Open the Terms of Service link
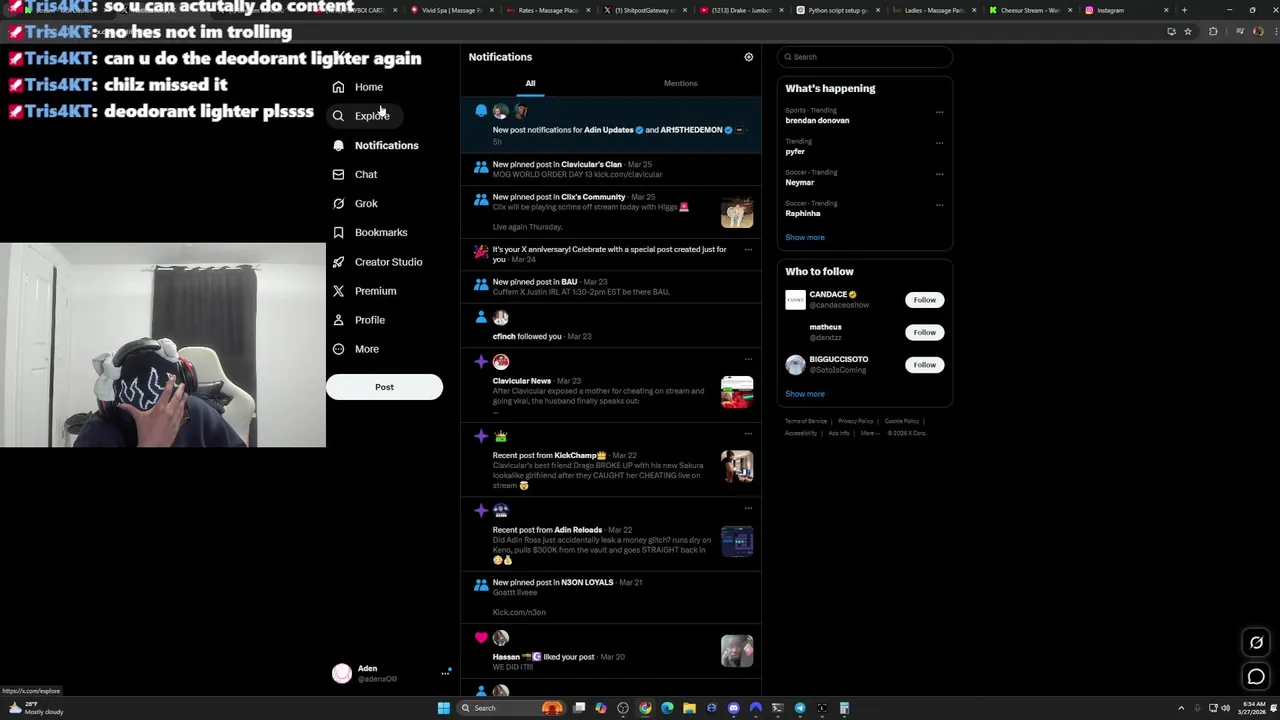The image size is (1280, 720). (x=806, y=421)
